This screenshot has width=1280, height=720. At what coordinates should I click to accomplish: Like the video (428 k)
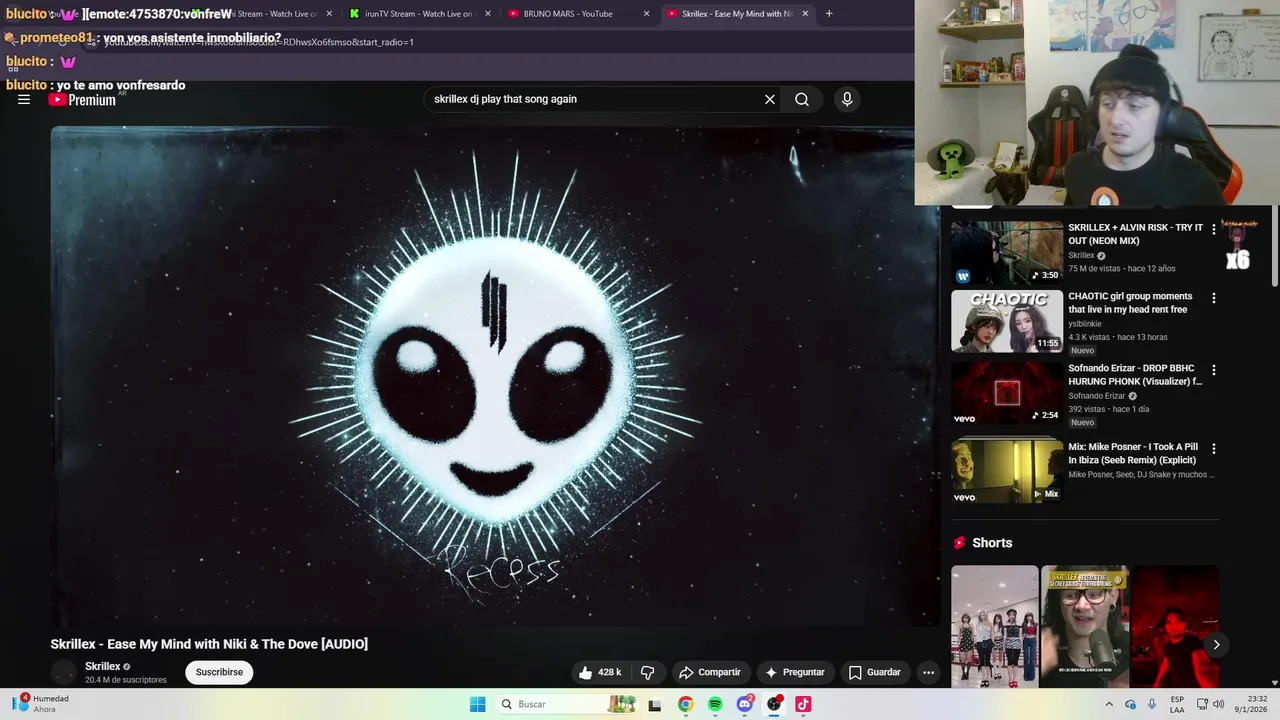tap(599, 672)
